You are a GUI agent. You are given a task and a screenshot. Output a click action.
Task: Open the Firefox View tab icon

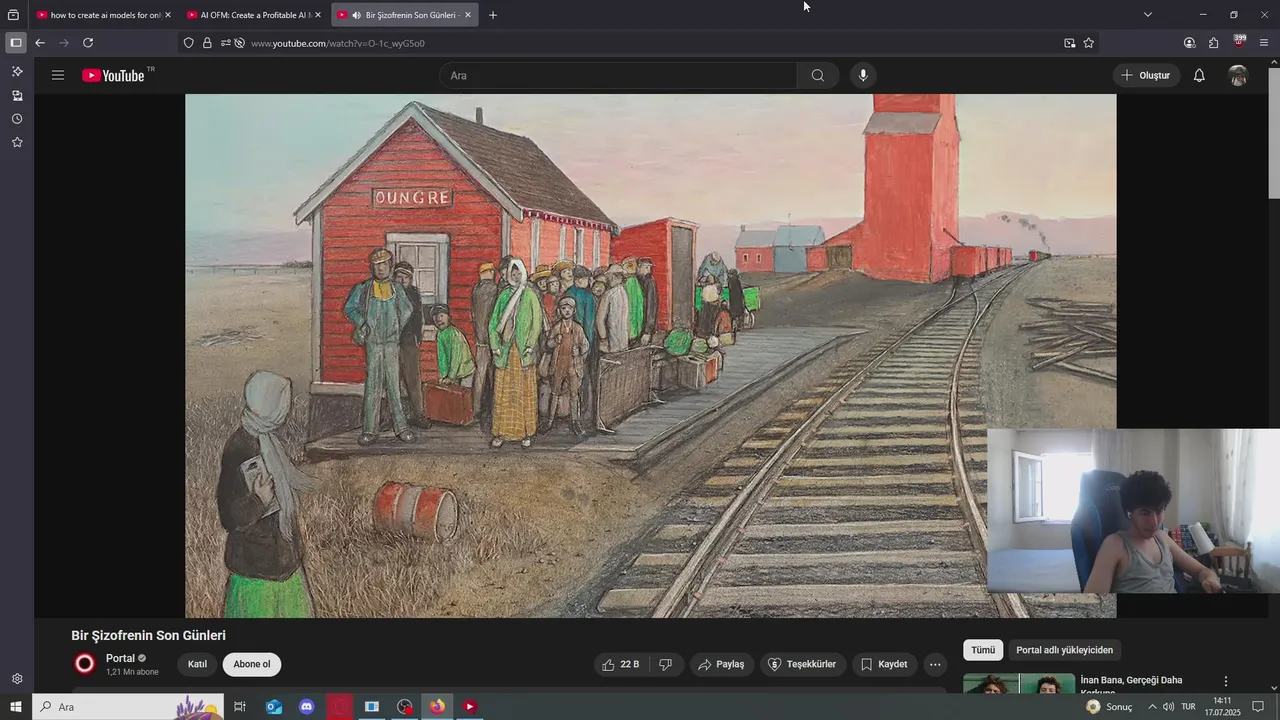tap(13, 15)
